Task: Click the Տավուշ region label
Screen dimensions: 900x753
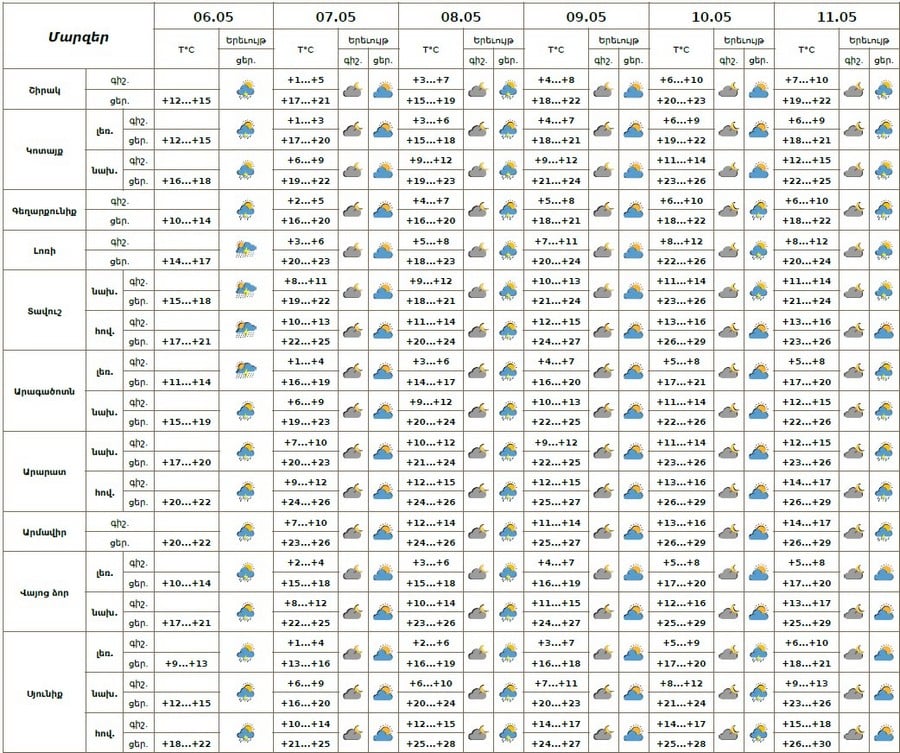Action: point(44,311)
